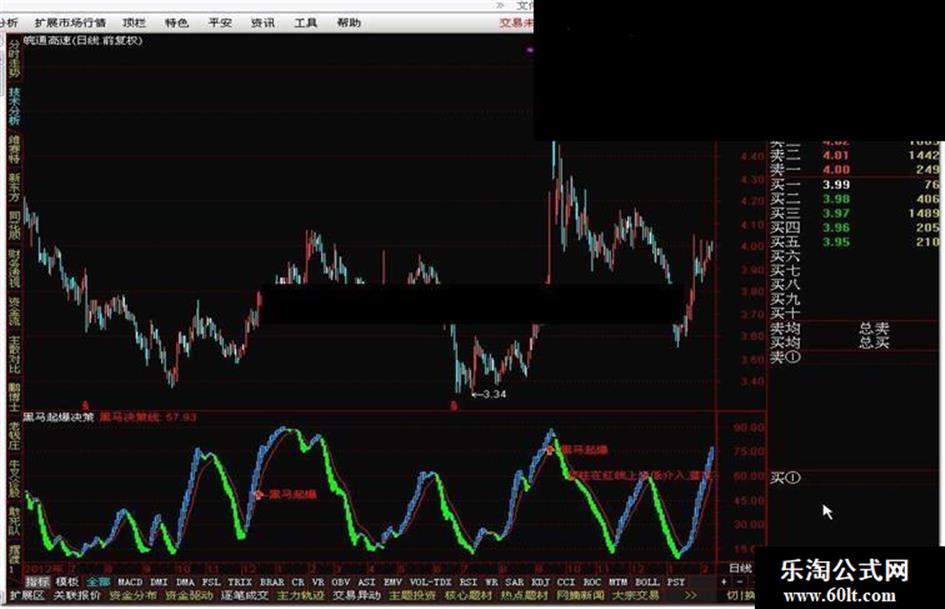Open the 资讯 menu
Image resolution: width=945 pixels, height=609 pixels.
click(263, 23)
